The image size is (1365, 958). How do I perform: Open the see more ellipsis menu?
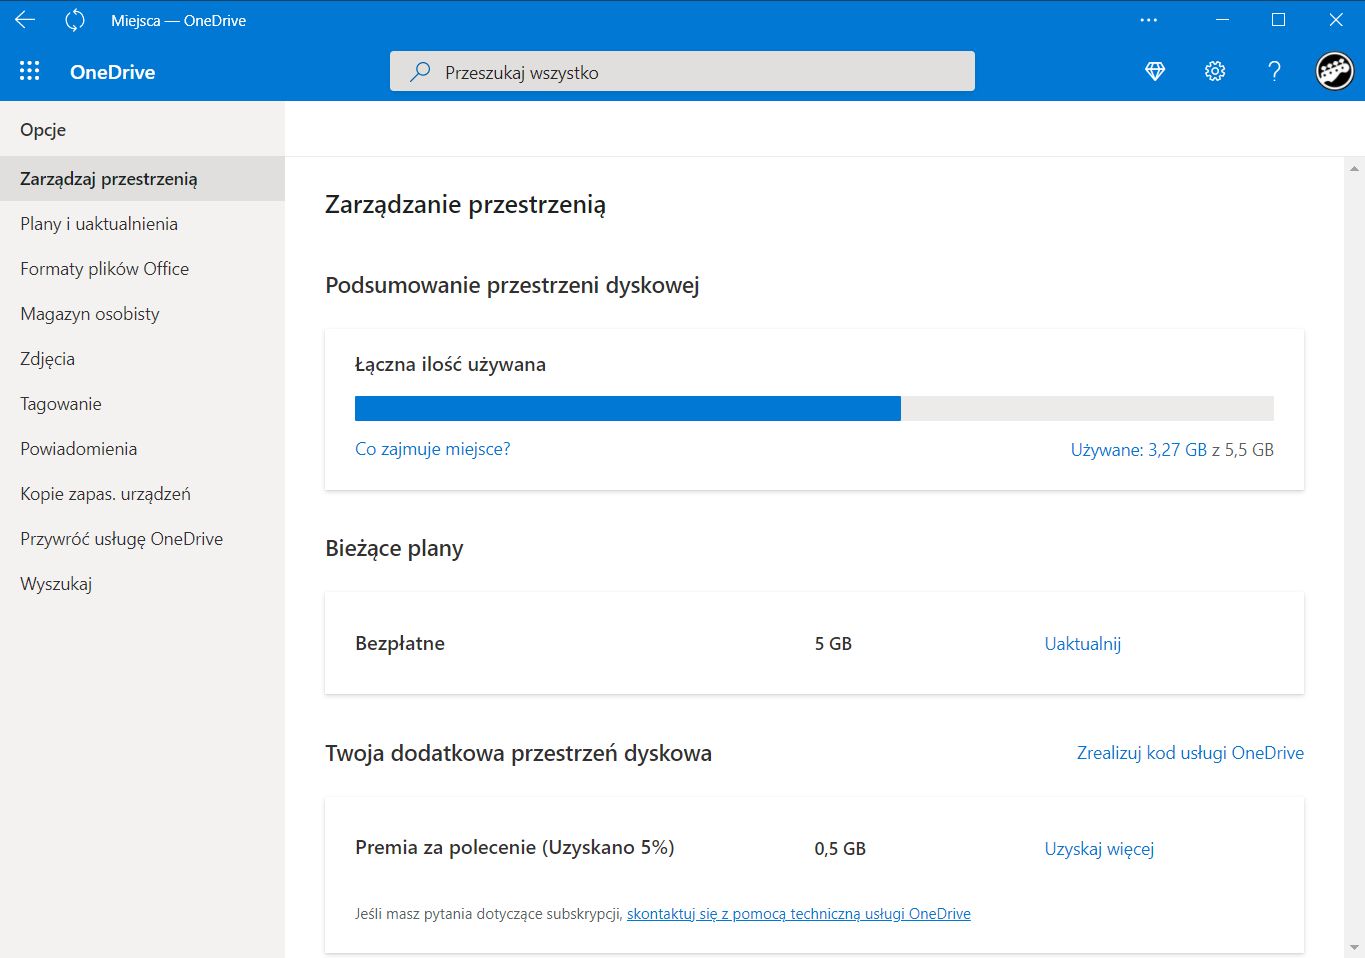point(1147,20)
